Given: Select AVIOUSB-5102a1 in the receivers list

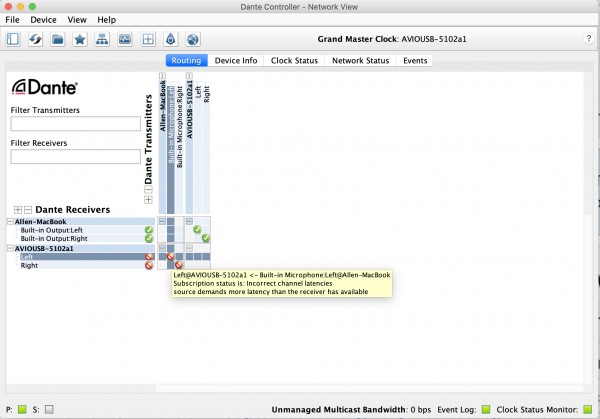Looking at the screenshot, I should pyautogui.click(x=44, y=248).
